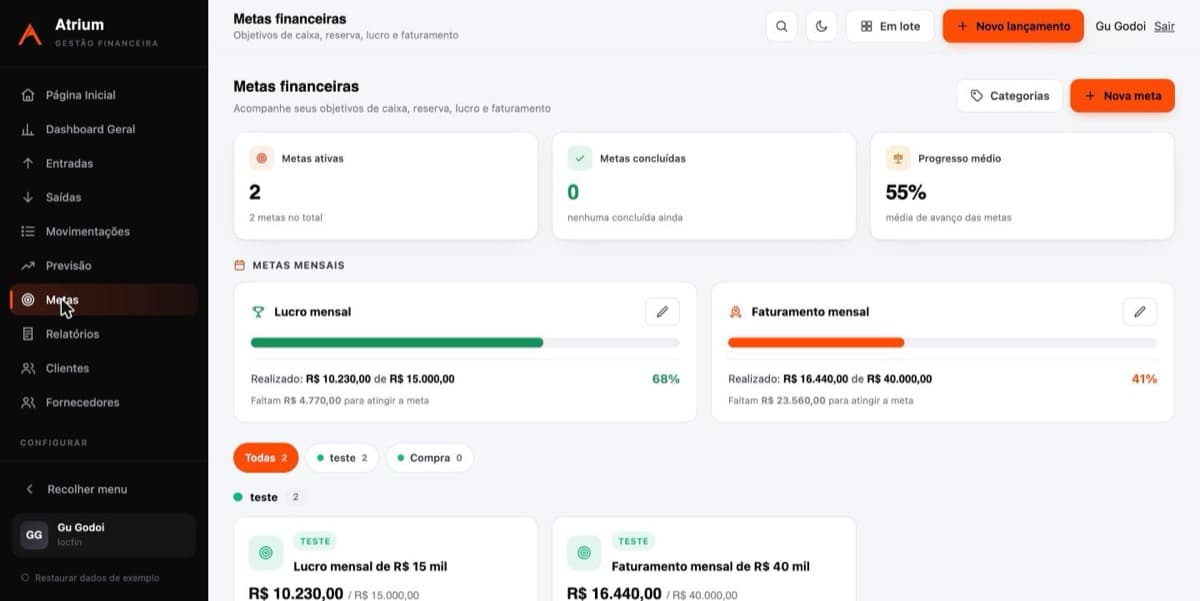Click target icon on Lucro mensal de R$ 15 mil card
Image resolution: width=1200 pixels, height=601 pixels.
tap(265, 552)
